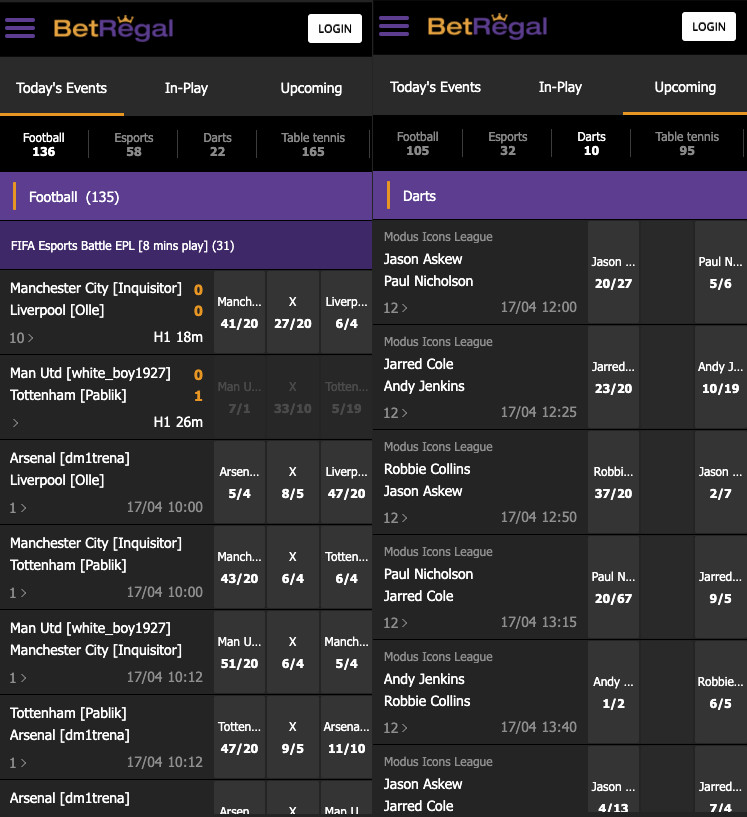Image resolution: width=747 pixels, height=817 pixels.
Task: Open Manchester City [Inquisitor] vs Liverpool live match
Action: [106, 312]
